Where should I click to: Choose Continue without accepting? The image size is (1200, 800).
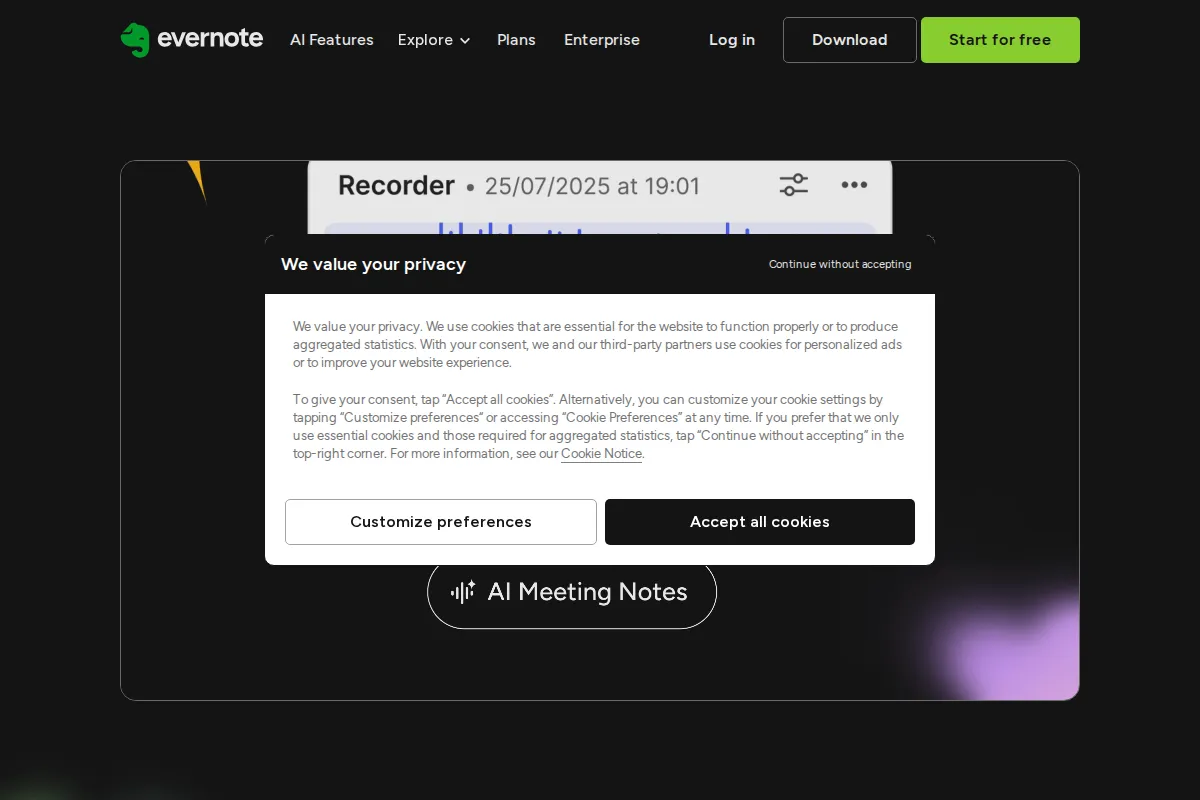(x=839, y=264)
